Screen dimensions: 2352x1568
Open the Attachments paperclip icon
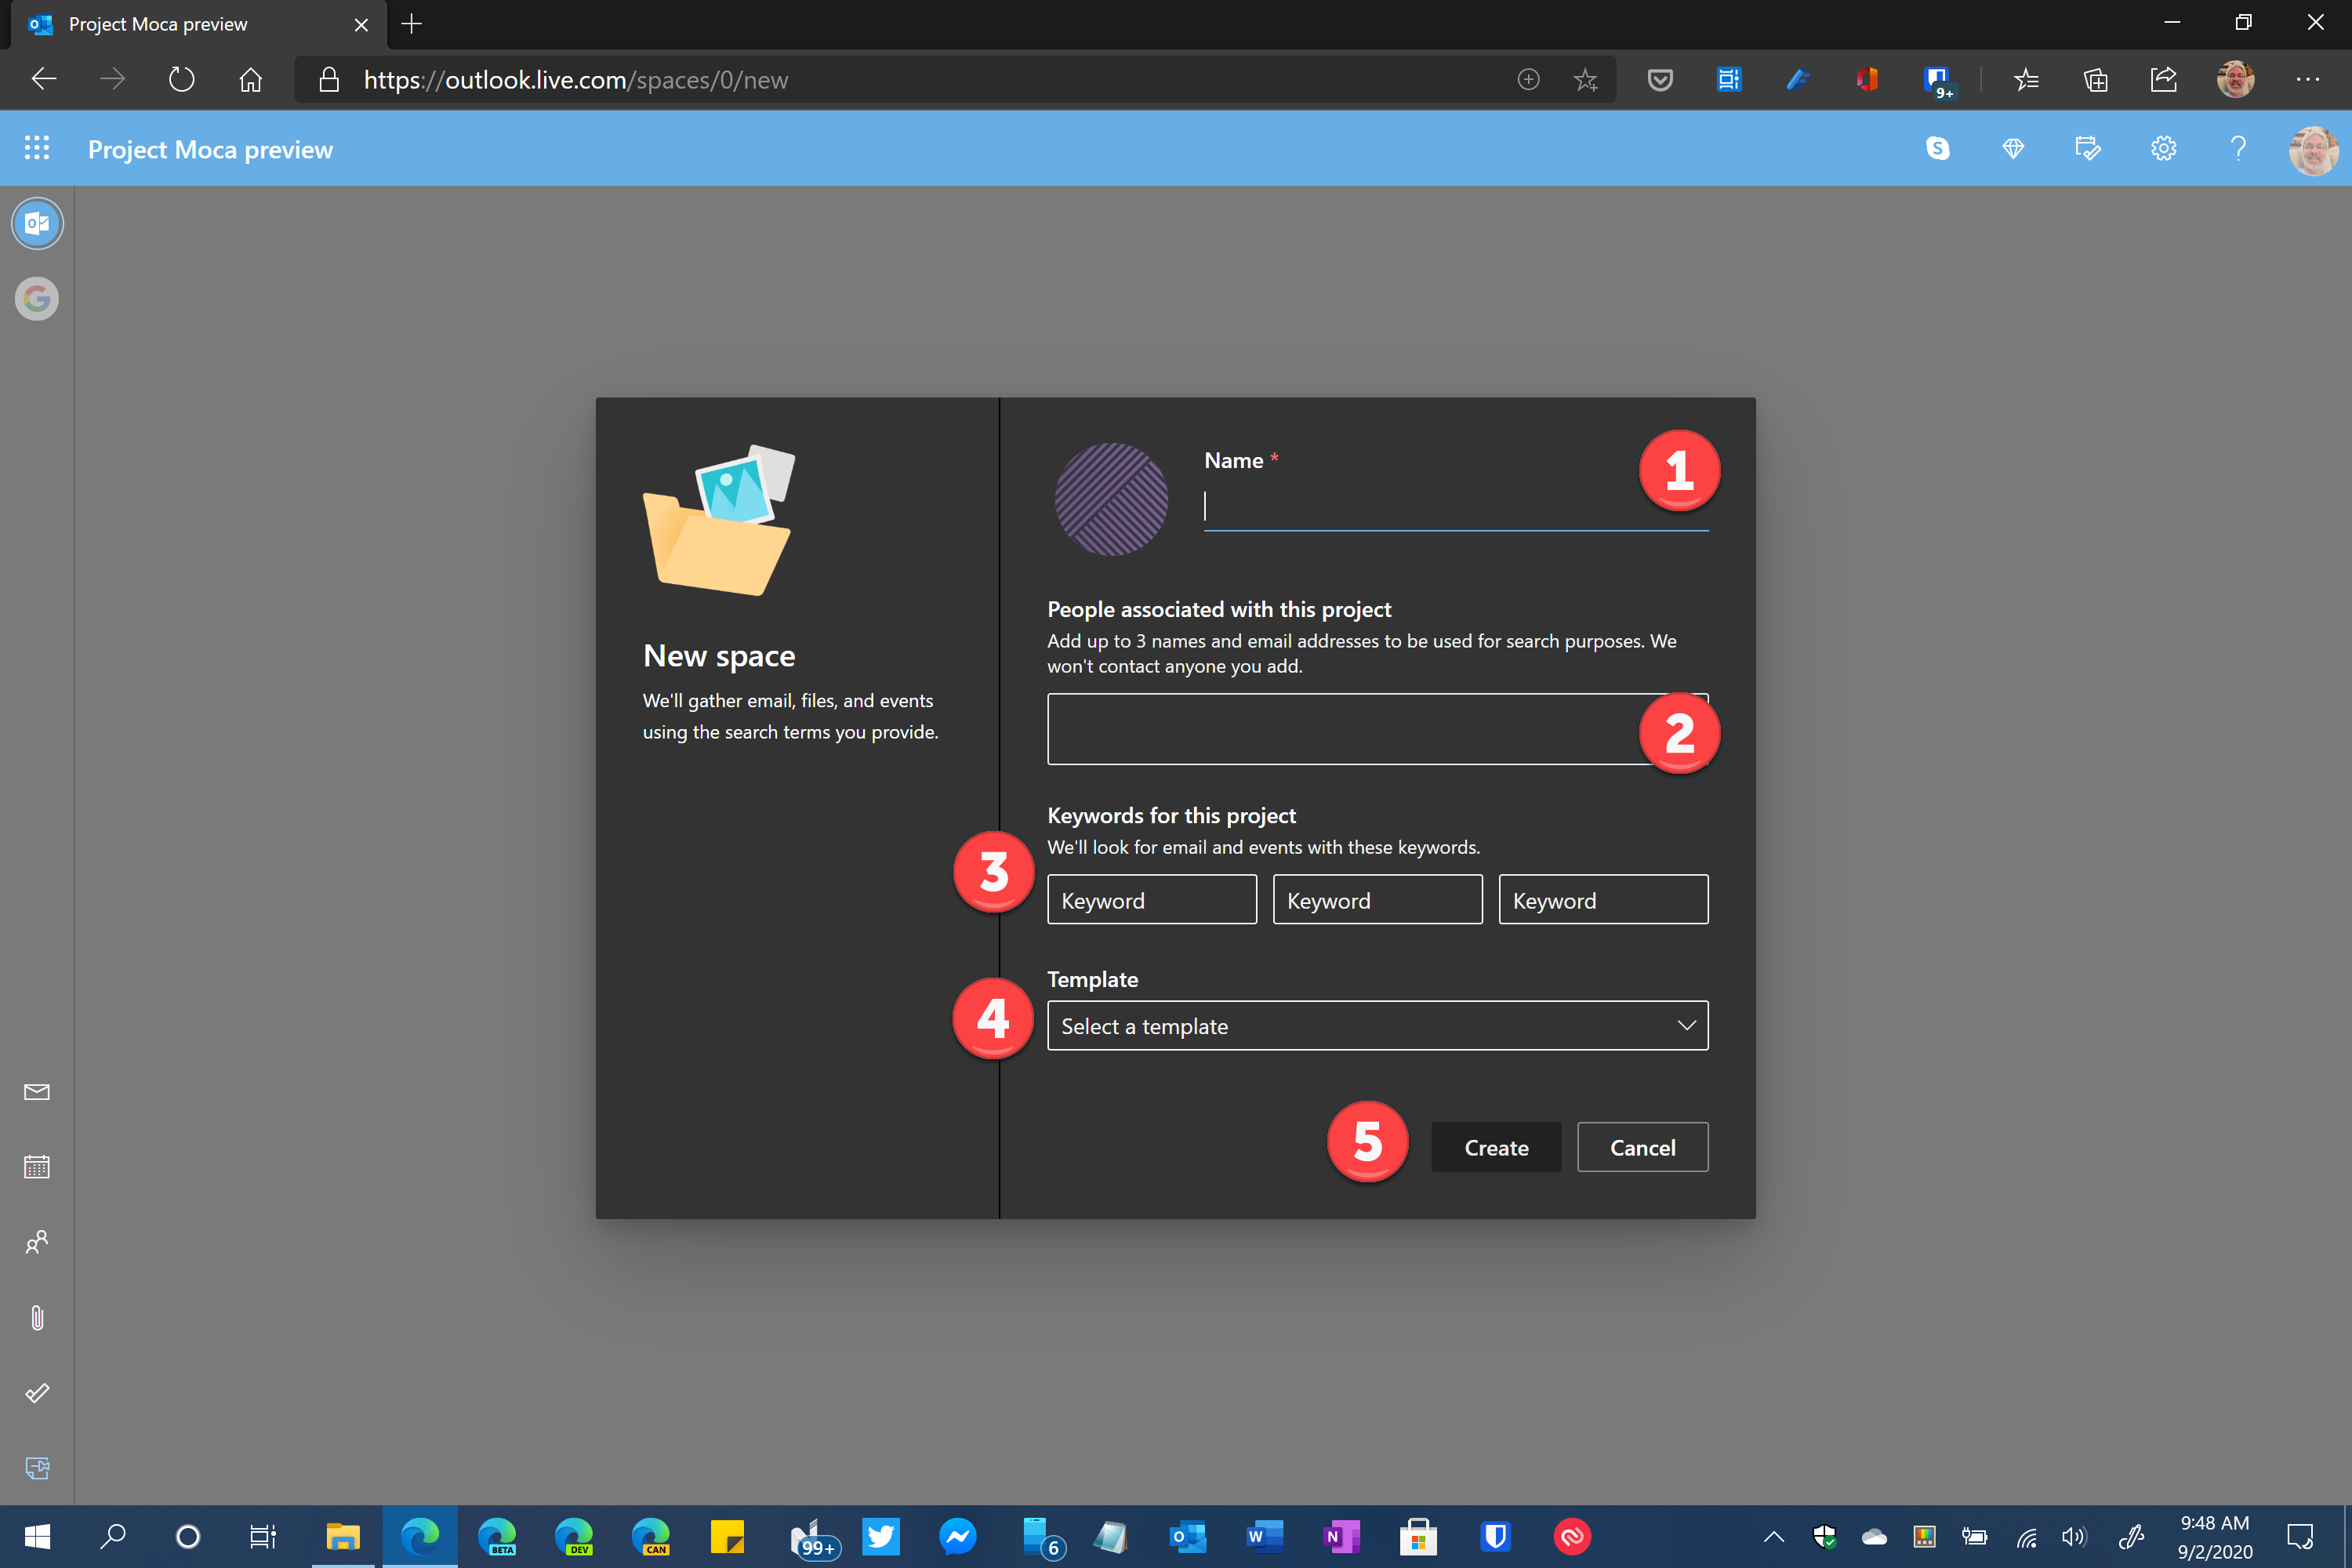click(37, 1317)
